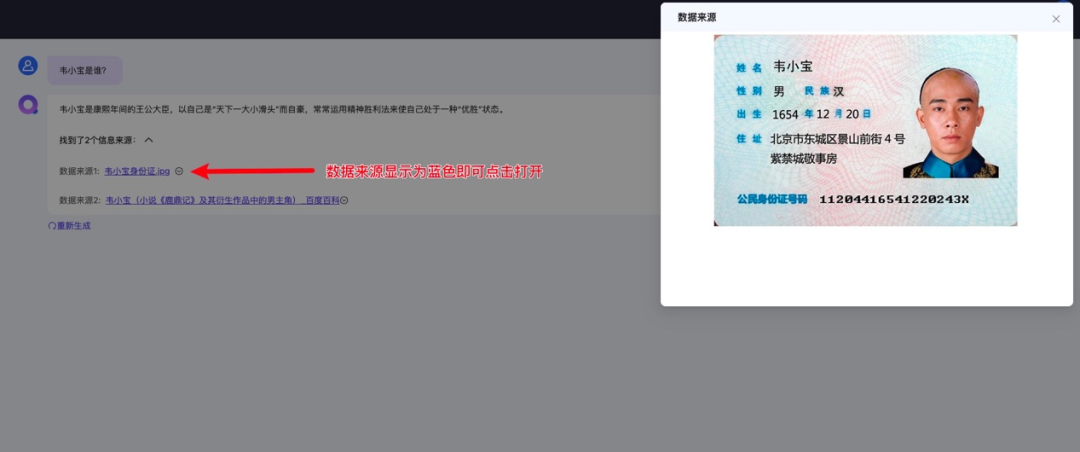Open the 百度百科 韦小宝 source link
The width and height of the screenshot is (1080, 452).
click(x=222, y=201)
